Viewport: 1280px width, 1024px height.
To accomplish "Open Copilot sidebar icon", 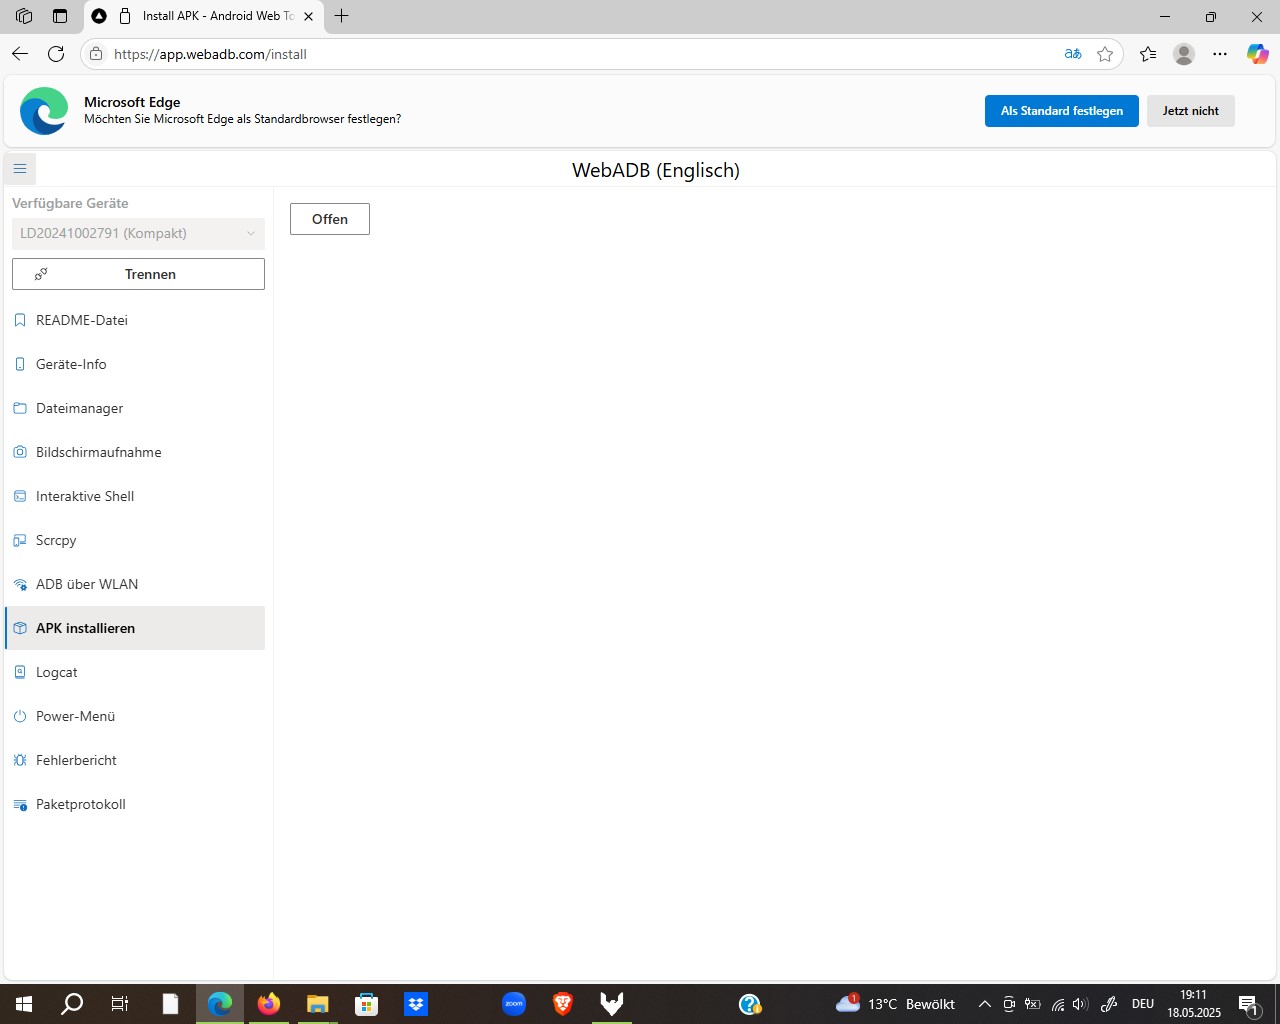I will [1257, 54].
